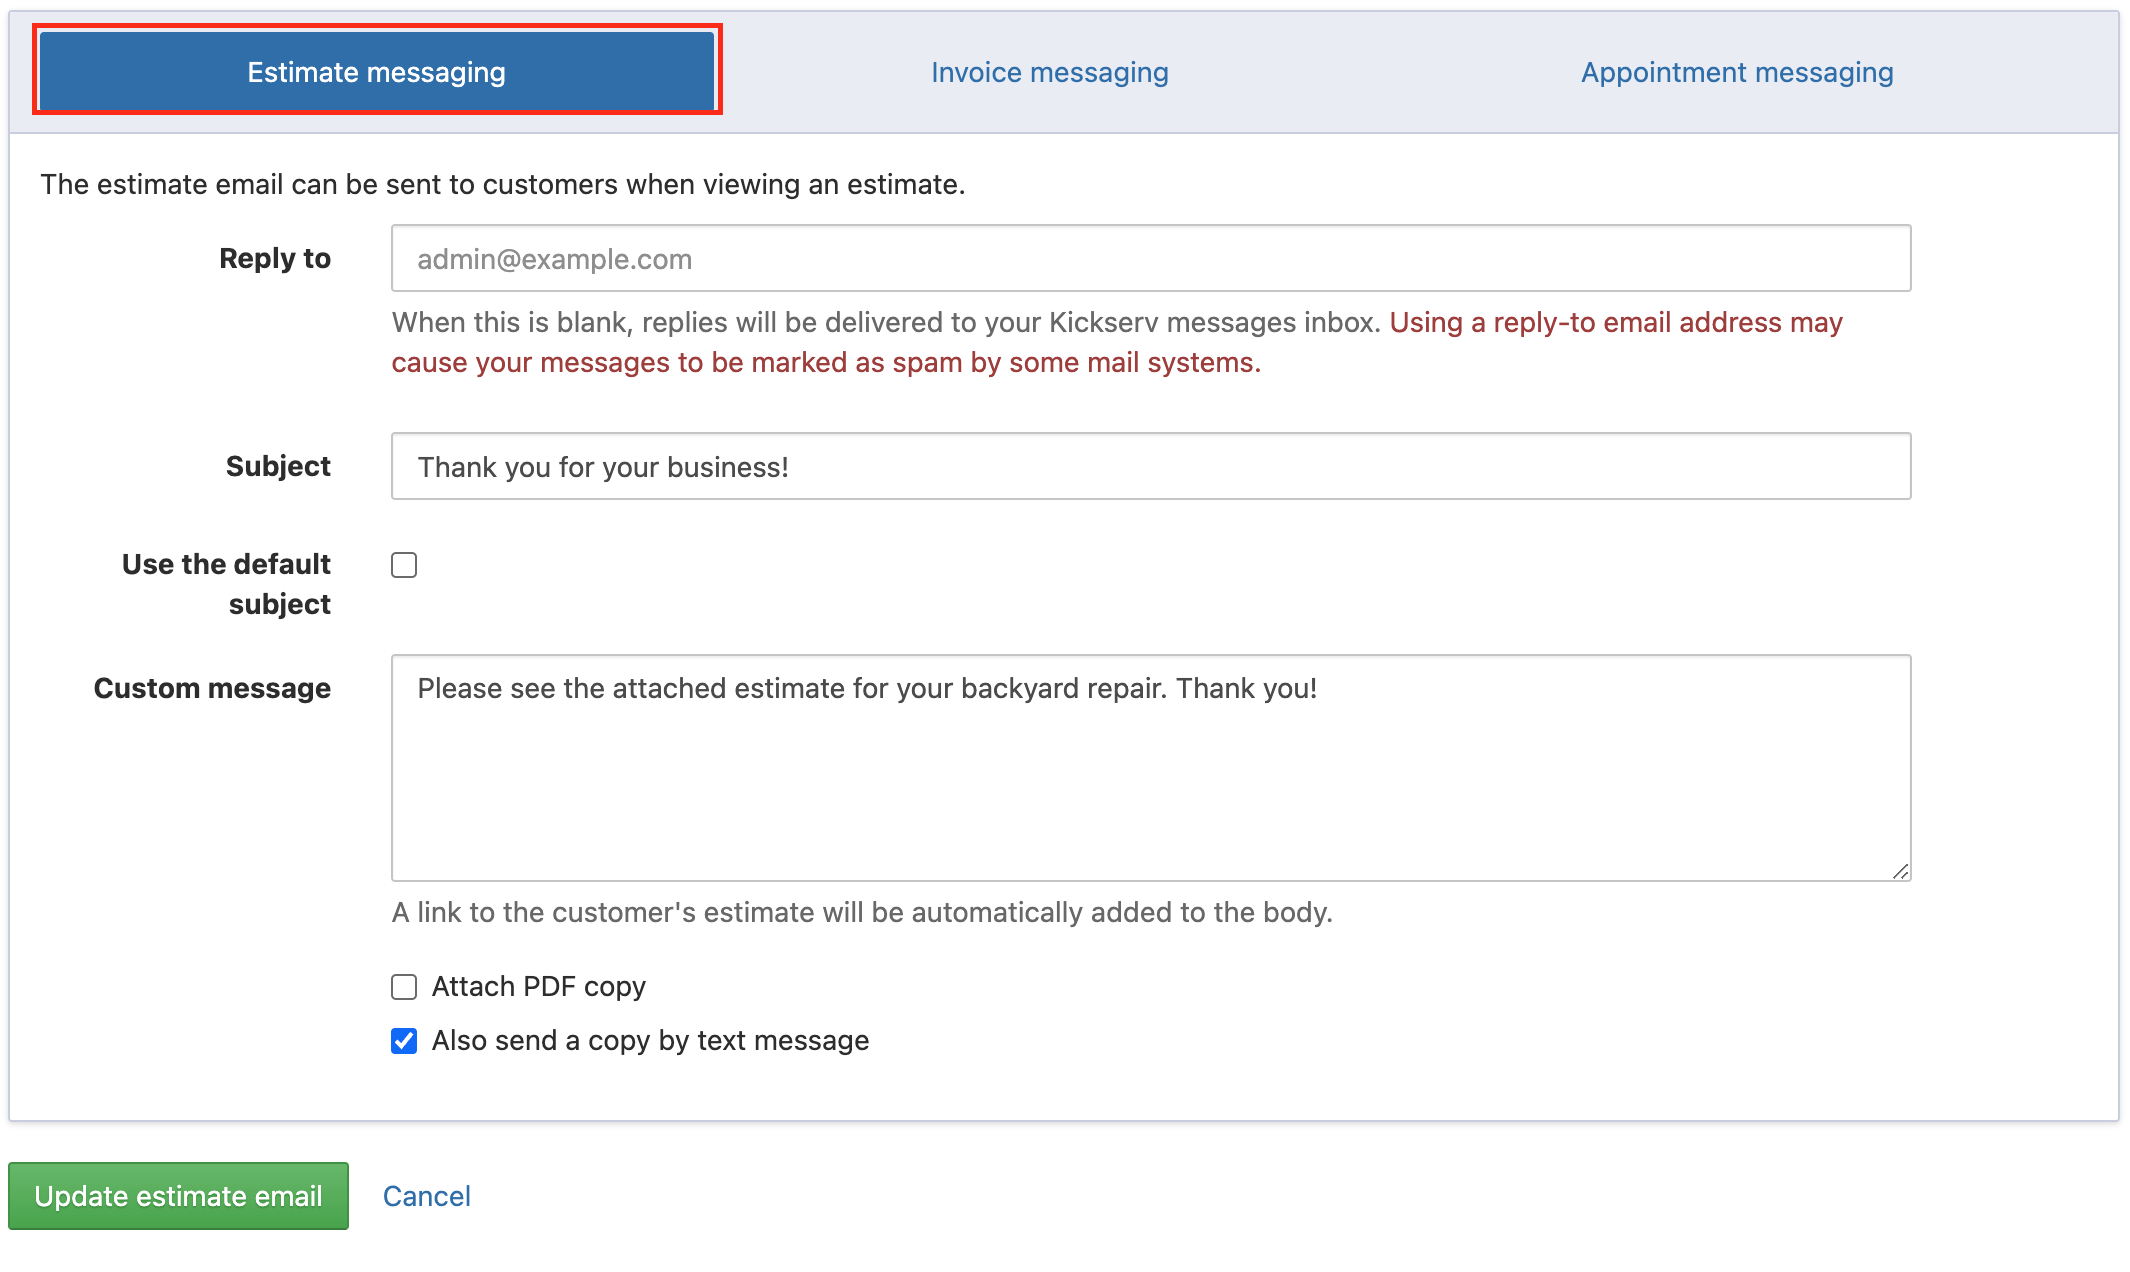Focus the Subject text field

coord(1150,467)
